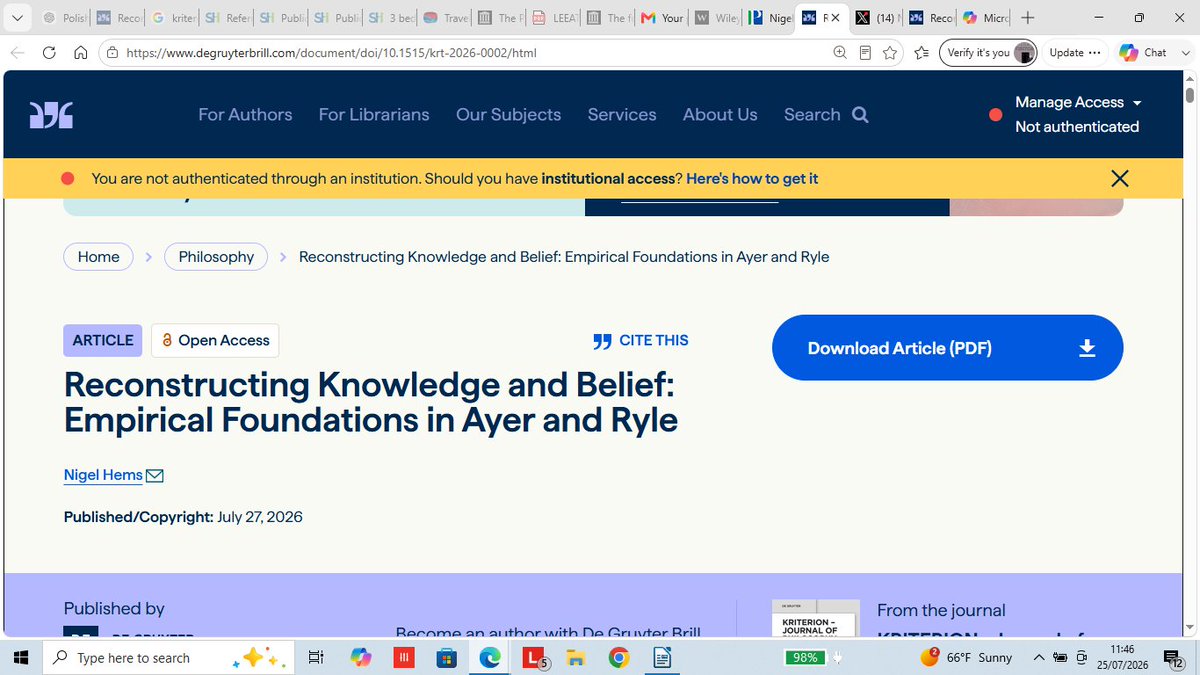
Task: Click the 98% battery indicator
Action: [x=806, y=657]
